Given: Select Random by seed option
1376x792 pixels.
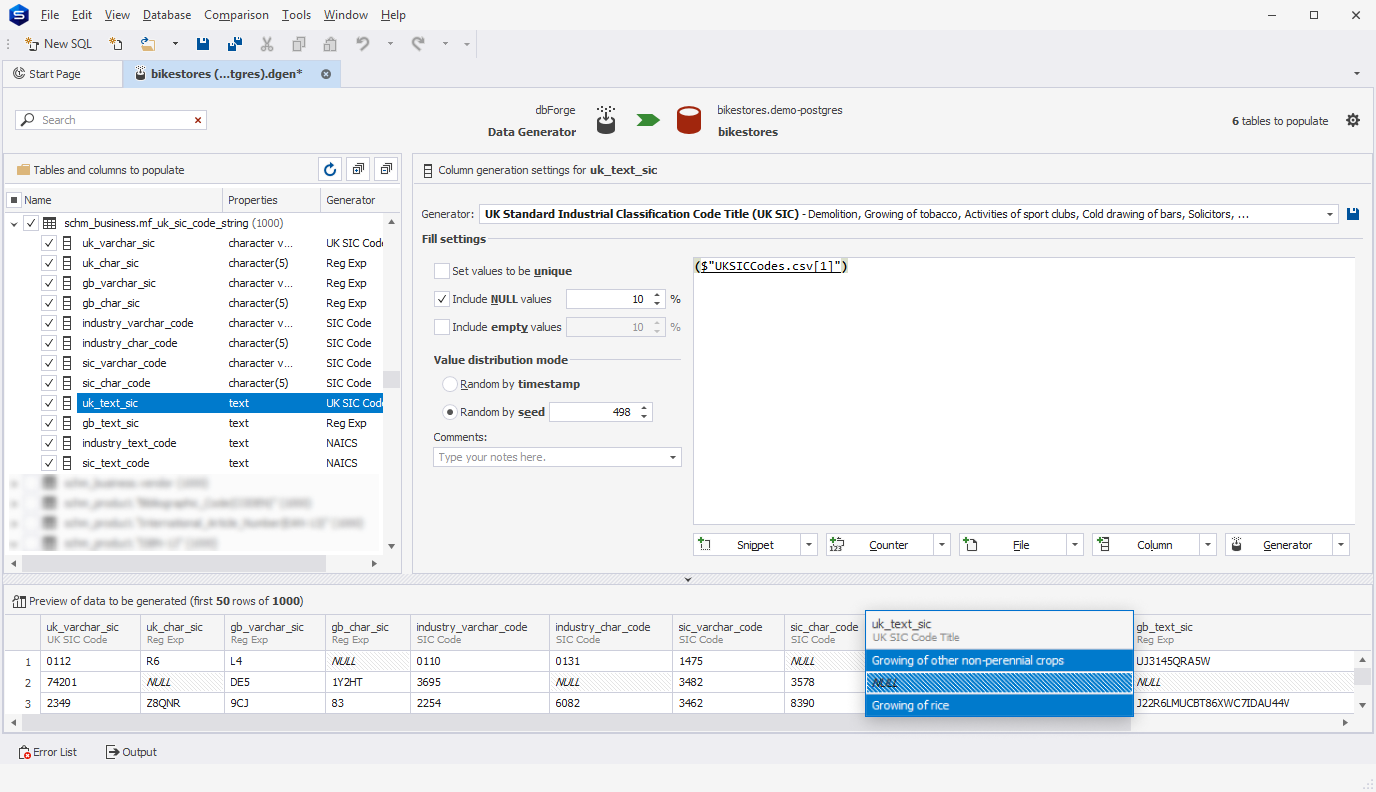Looking at the screenshot, I should (x=450, y=412).
